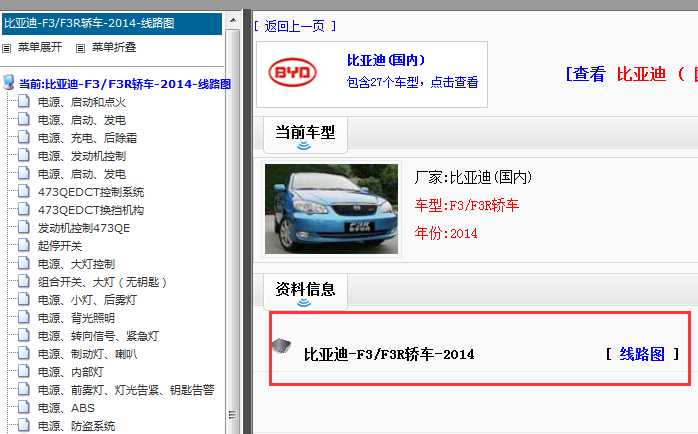Click the page icon for 电源、小灯、后雾灯

click(24, 299)
